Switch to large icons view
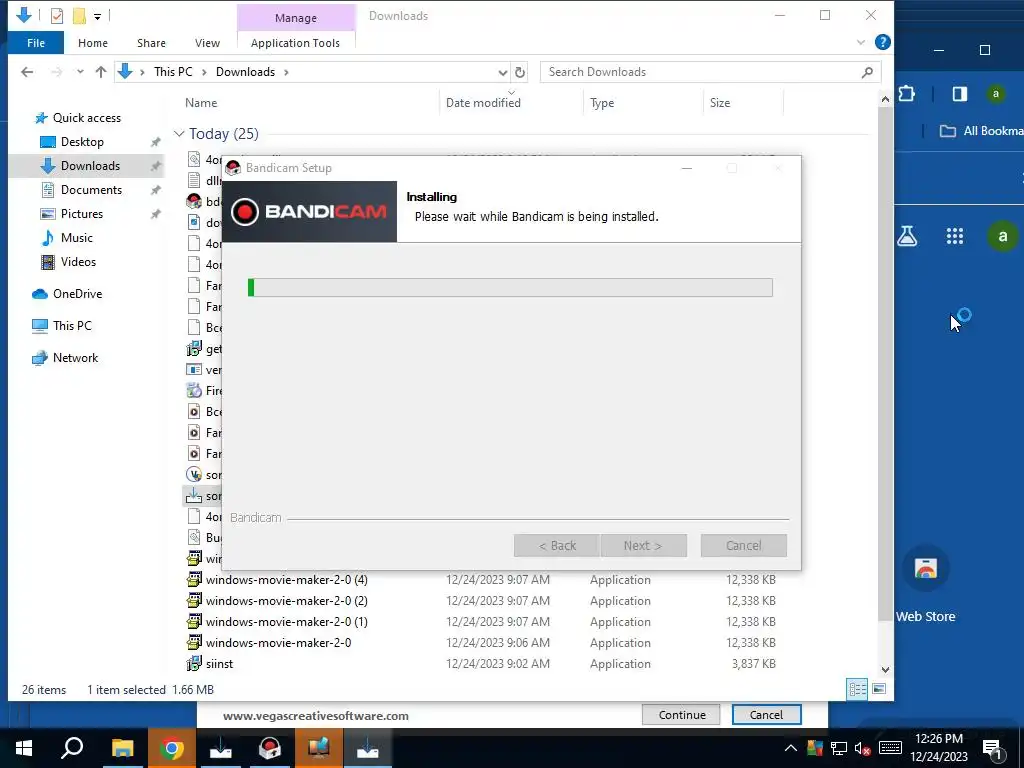Viewport: 1024px width, 768px height. [879, 689]
